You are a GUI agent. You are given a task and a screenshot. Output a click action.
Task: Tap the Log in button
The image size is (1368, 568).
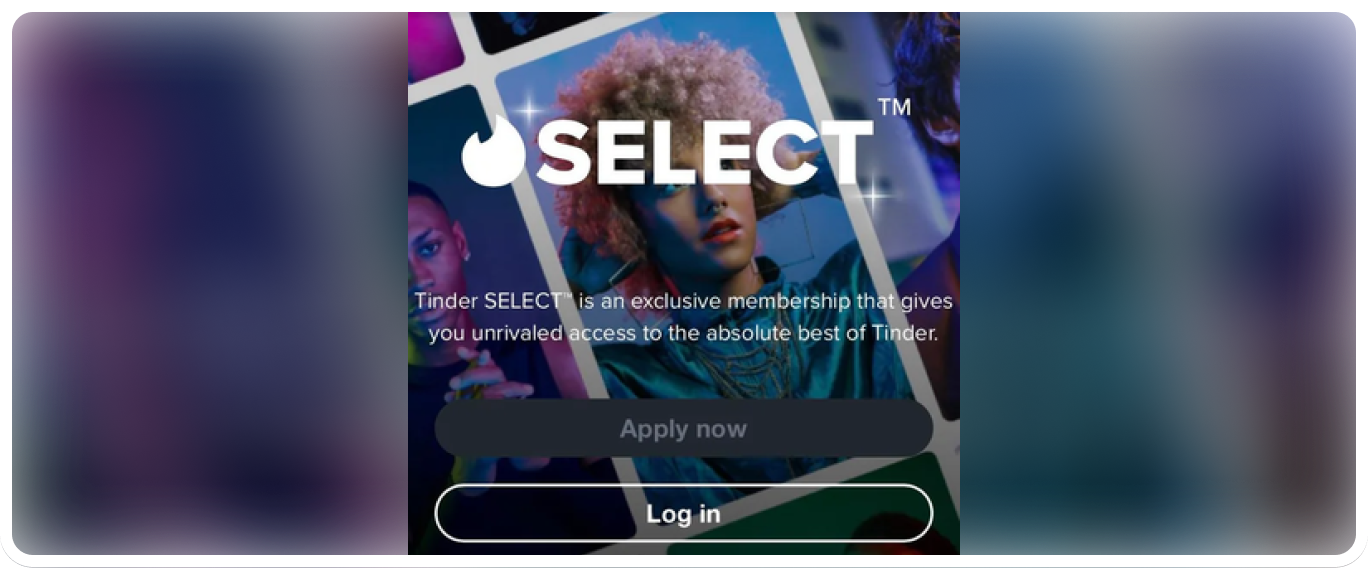click(683, 514)
